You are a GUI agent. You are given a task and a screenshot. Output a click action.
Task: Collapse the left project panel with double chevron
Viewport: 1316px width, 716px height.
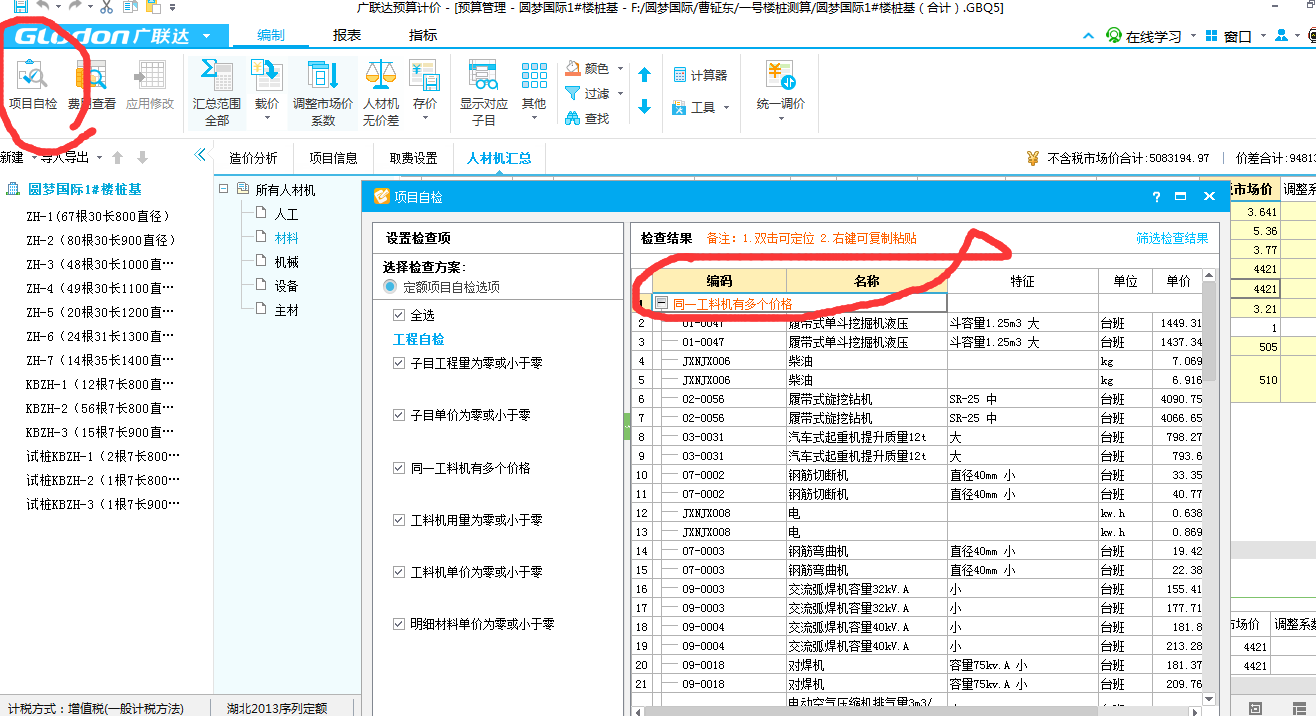pyautogui.click(x=199, y=155)
